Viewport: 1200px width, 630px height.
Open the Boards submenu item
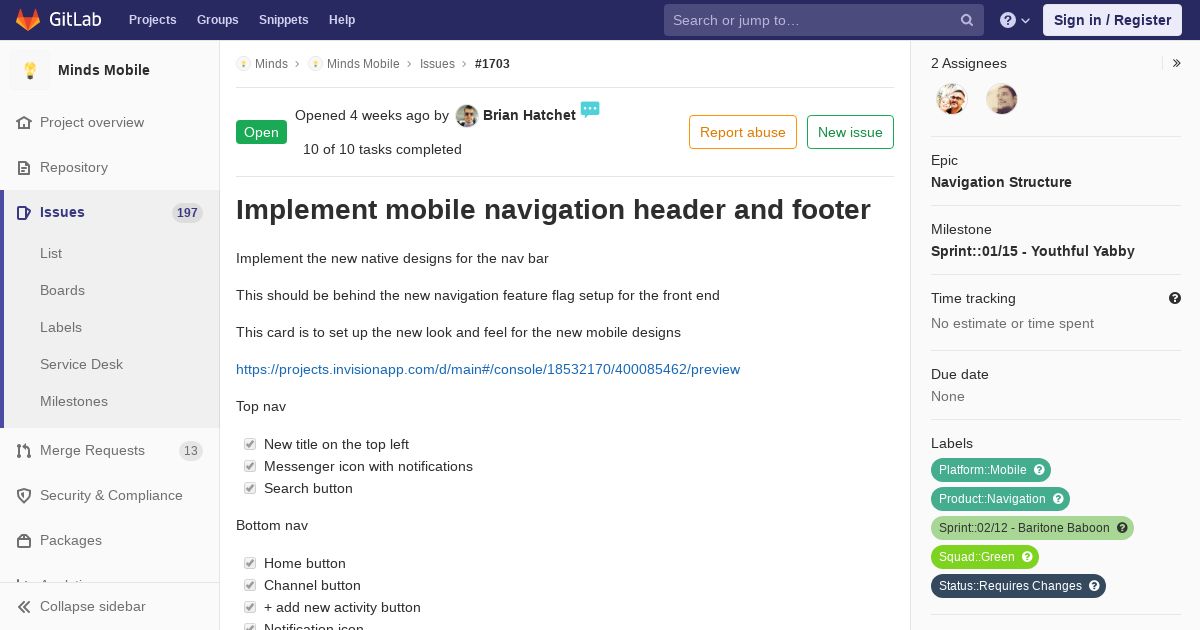tap(62, 290)
